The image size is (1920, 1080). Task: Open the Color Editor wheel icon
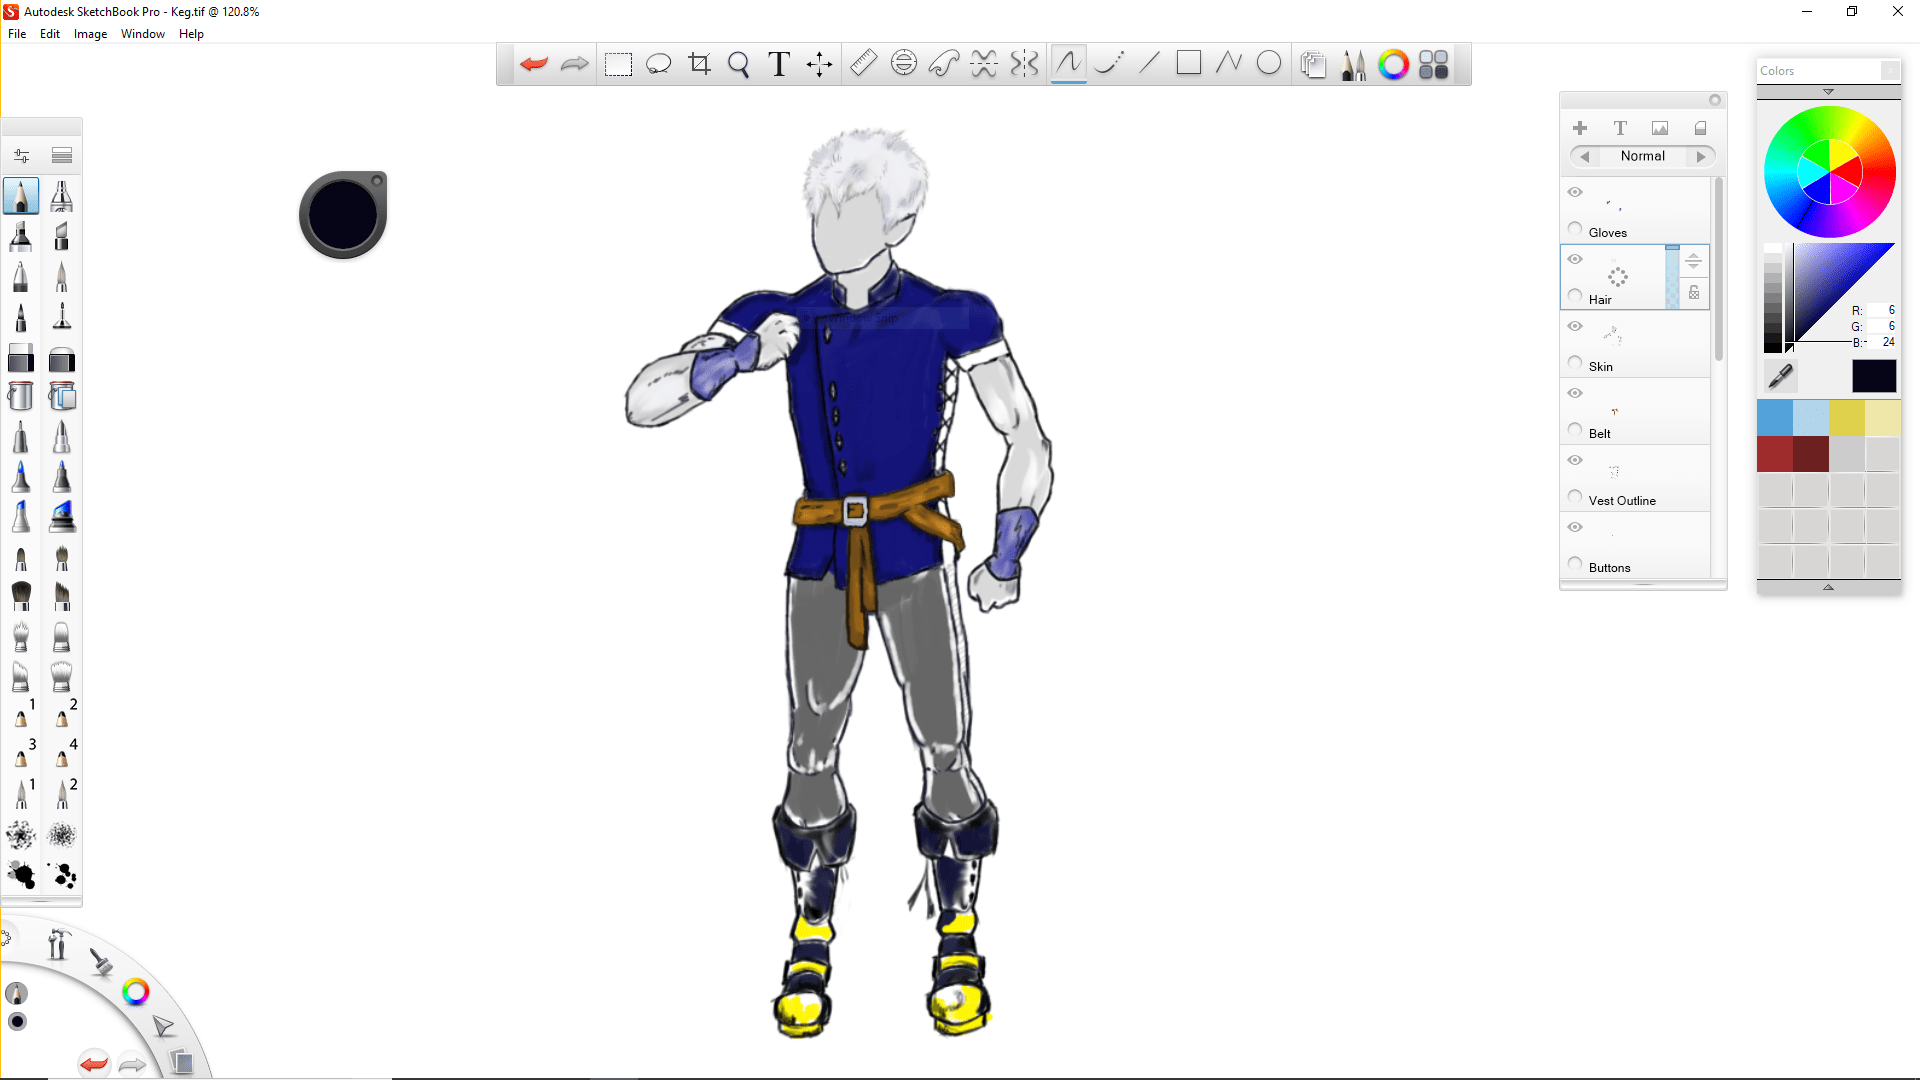(1393, 64)
